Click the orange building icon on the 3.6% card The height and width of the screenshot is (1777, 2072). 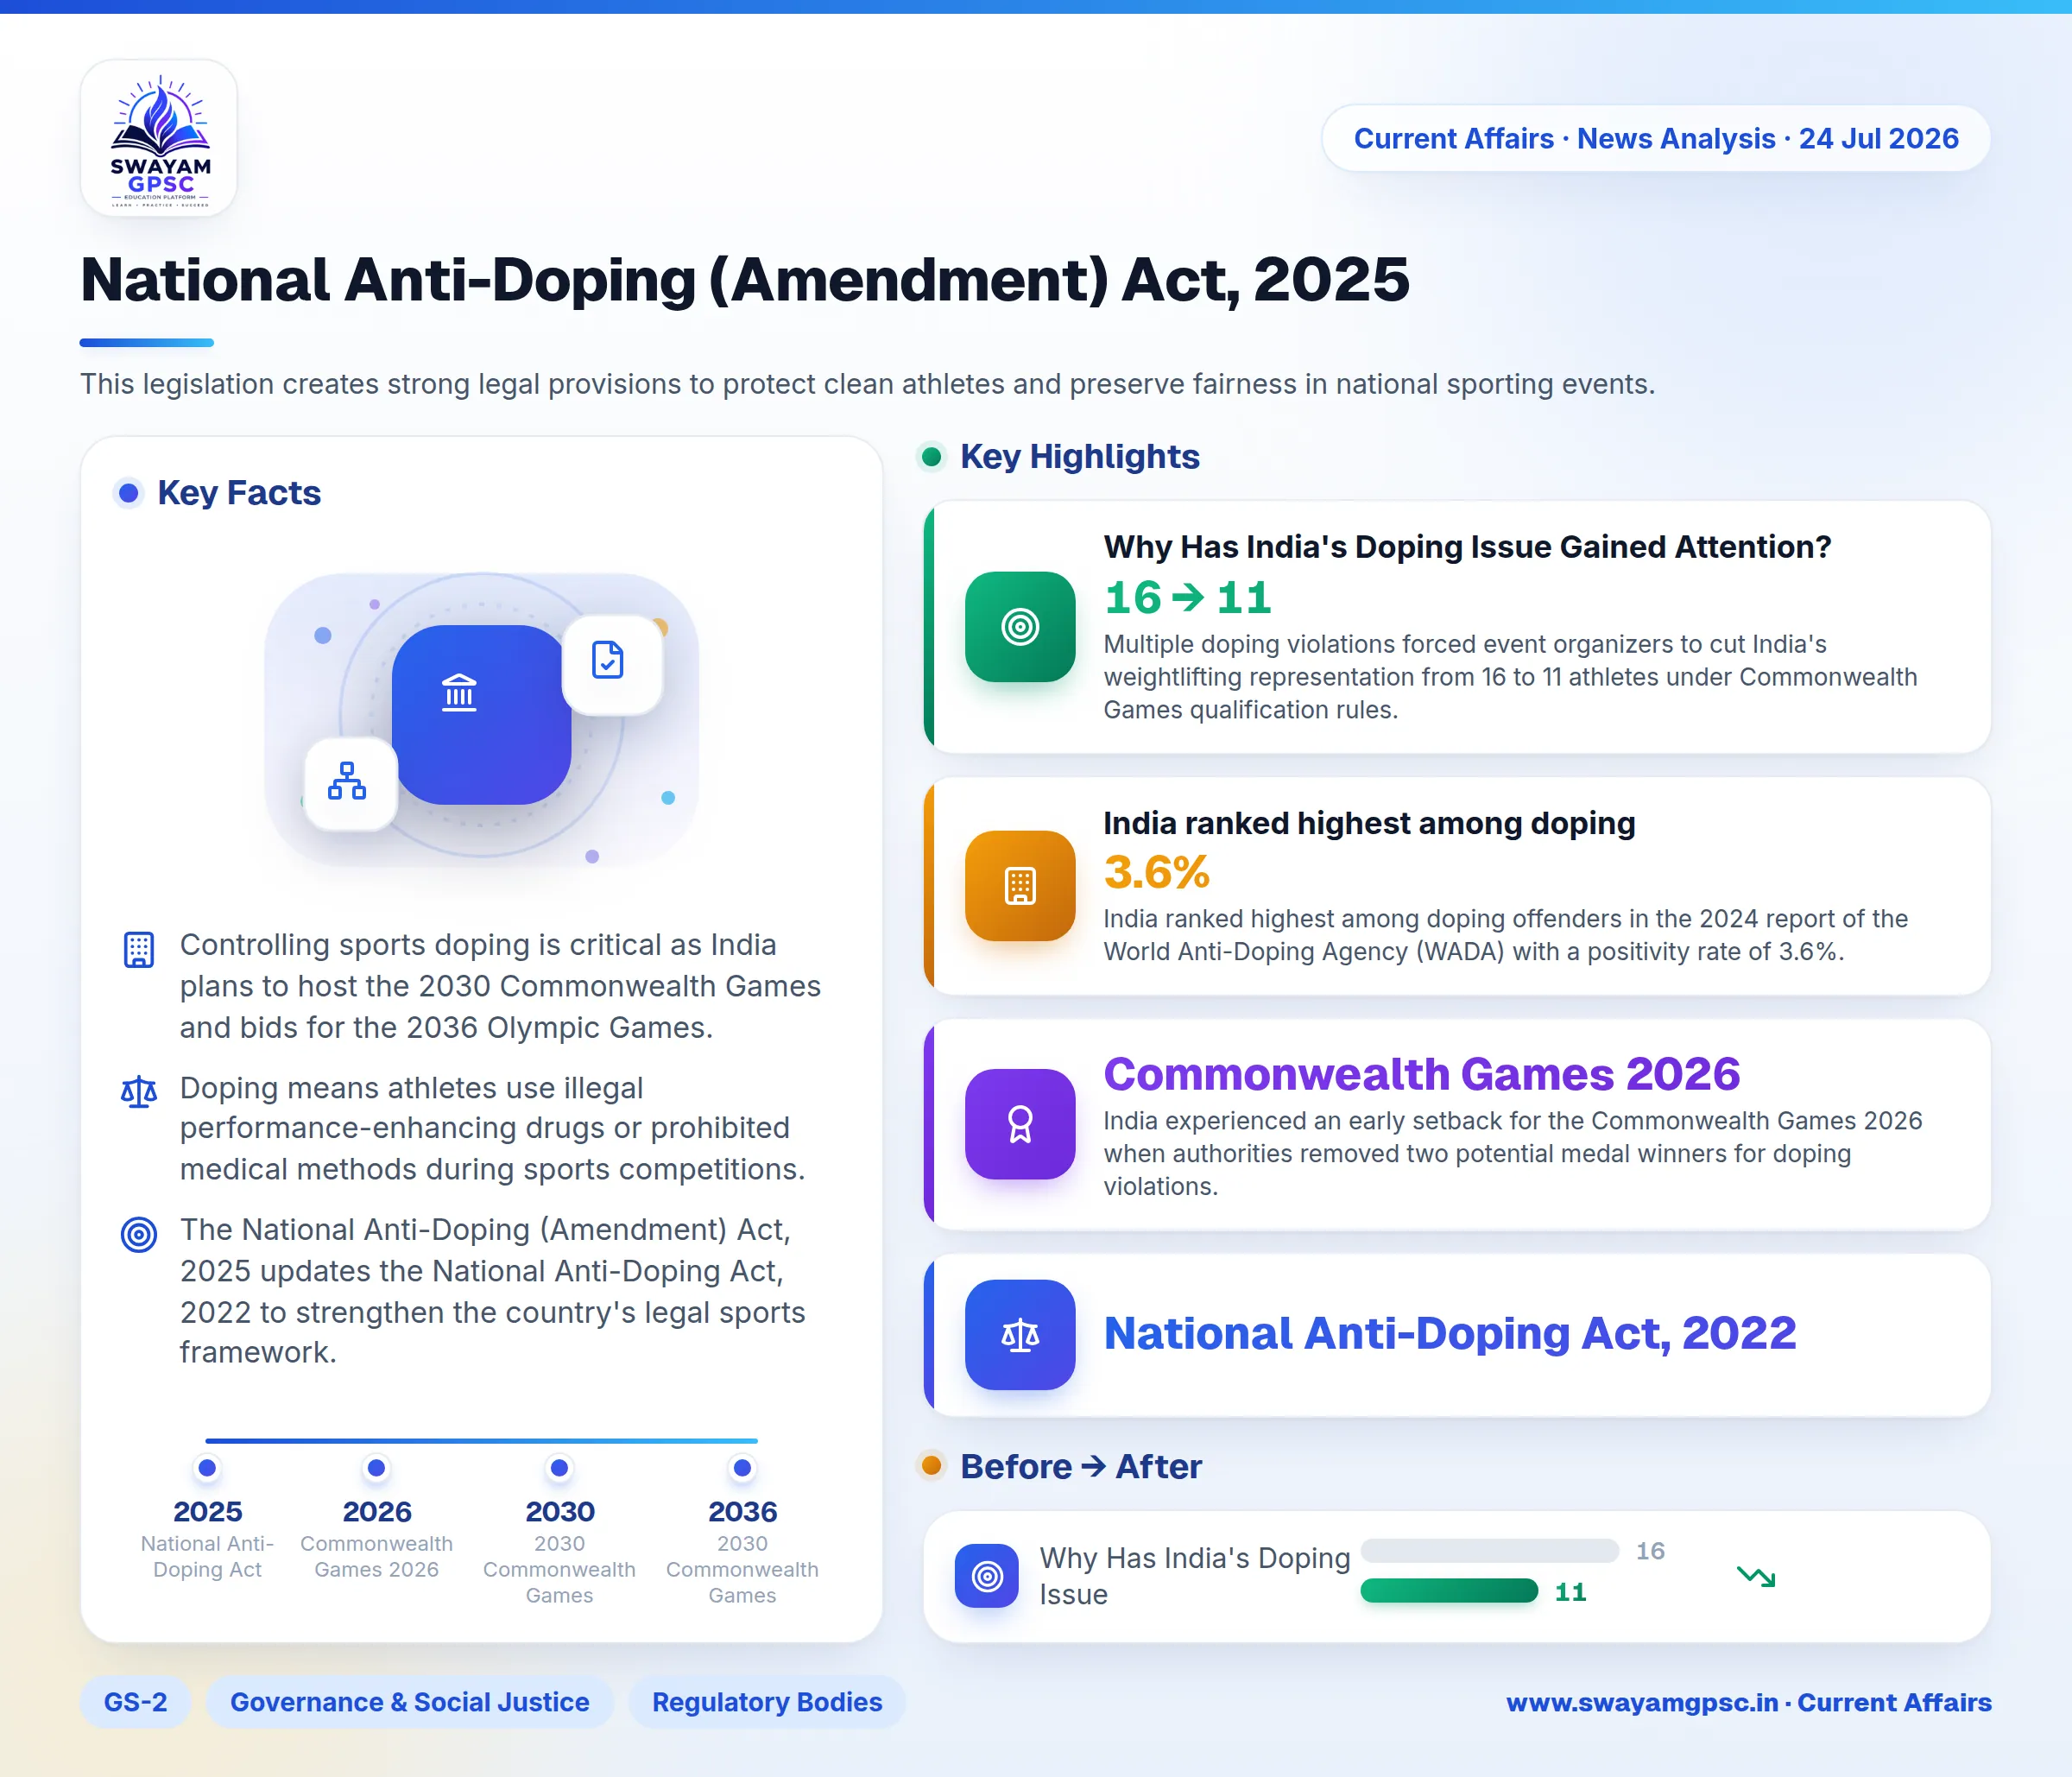1020,886
